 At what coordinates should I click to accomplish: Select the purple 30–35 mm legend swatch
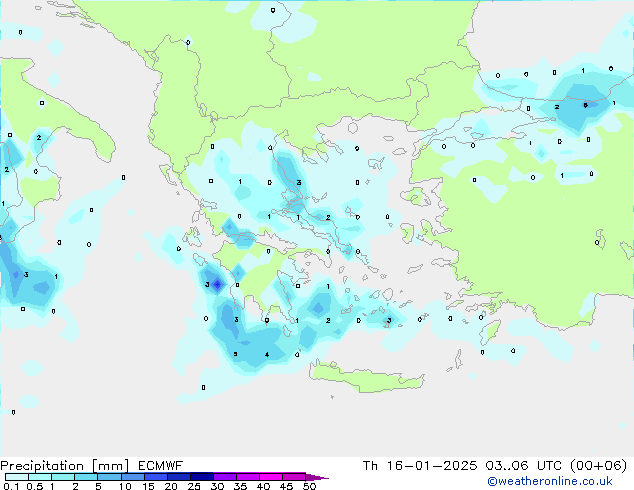point(226,477)
